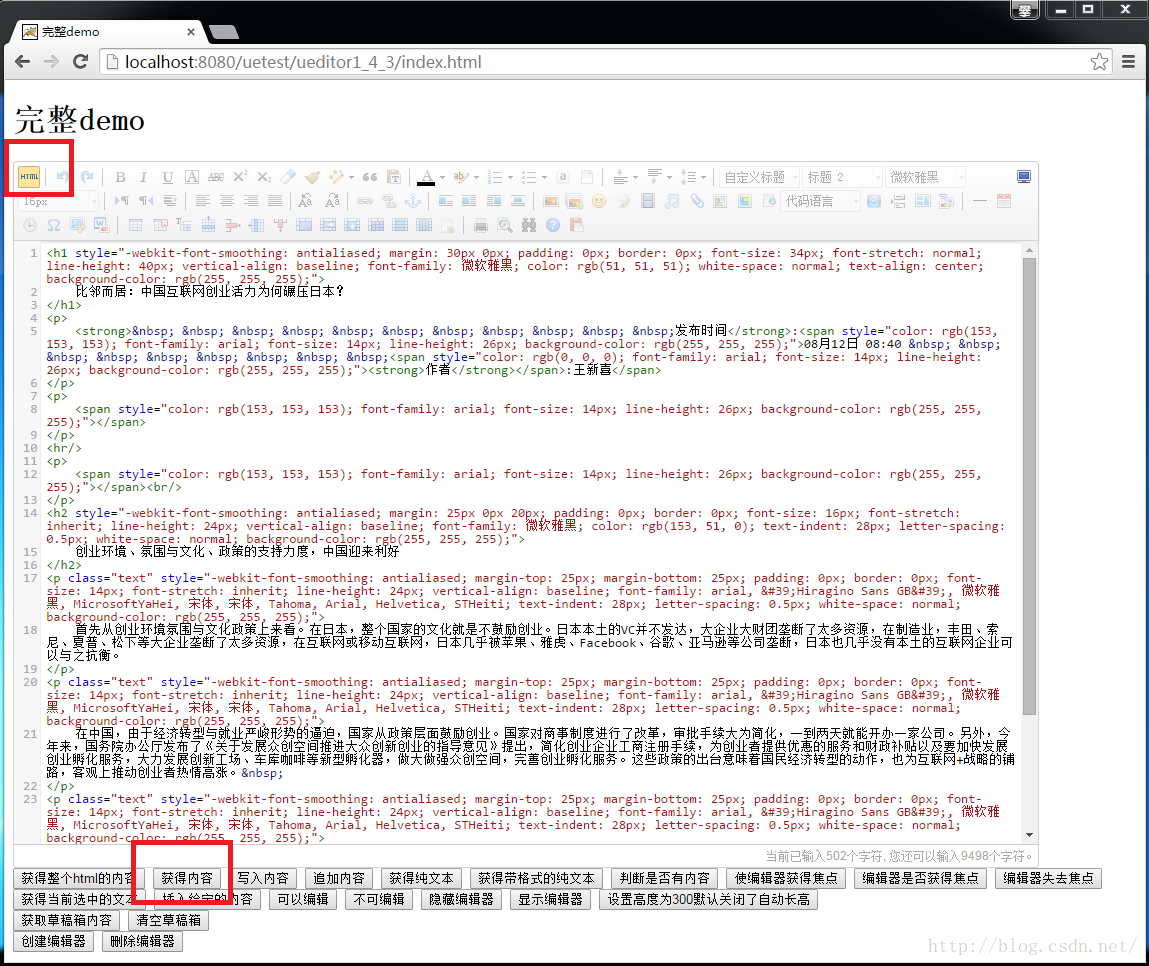Click the scrawl palette icon
This screenshot has height=966, width=1149.
pyautogui.click(x=623, y=201)
